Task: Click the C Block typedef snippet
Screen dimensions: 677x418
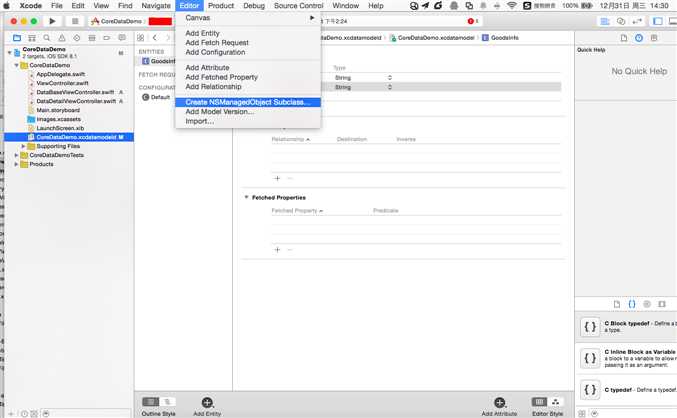Action: [x=626, y=327]
